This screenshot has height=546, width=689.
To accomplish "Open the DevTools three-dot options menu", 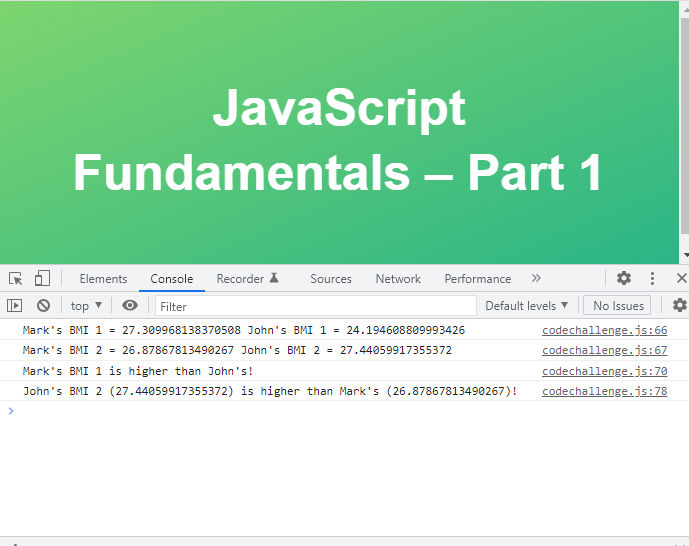I will (x=652, y=278).
